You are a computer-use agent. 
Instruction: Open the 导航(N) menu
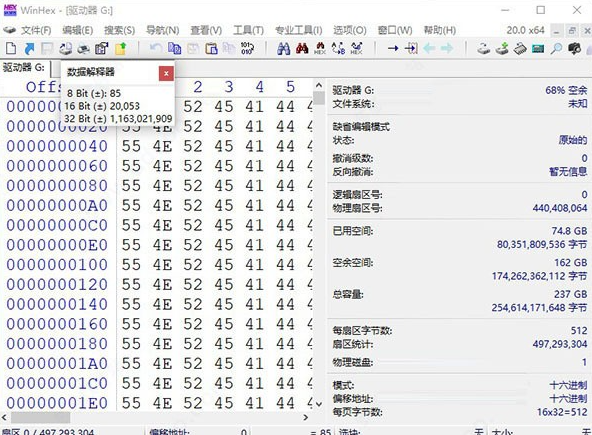[162, 30]
